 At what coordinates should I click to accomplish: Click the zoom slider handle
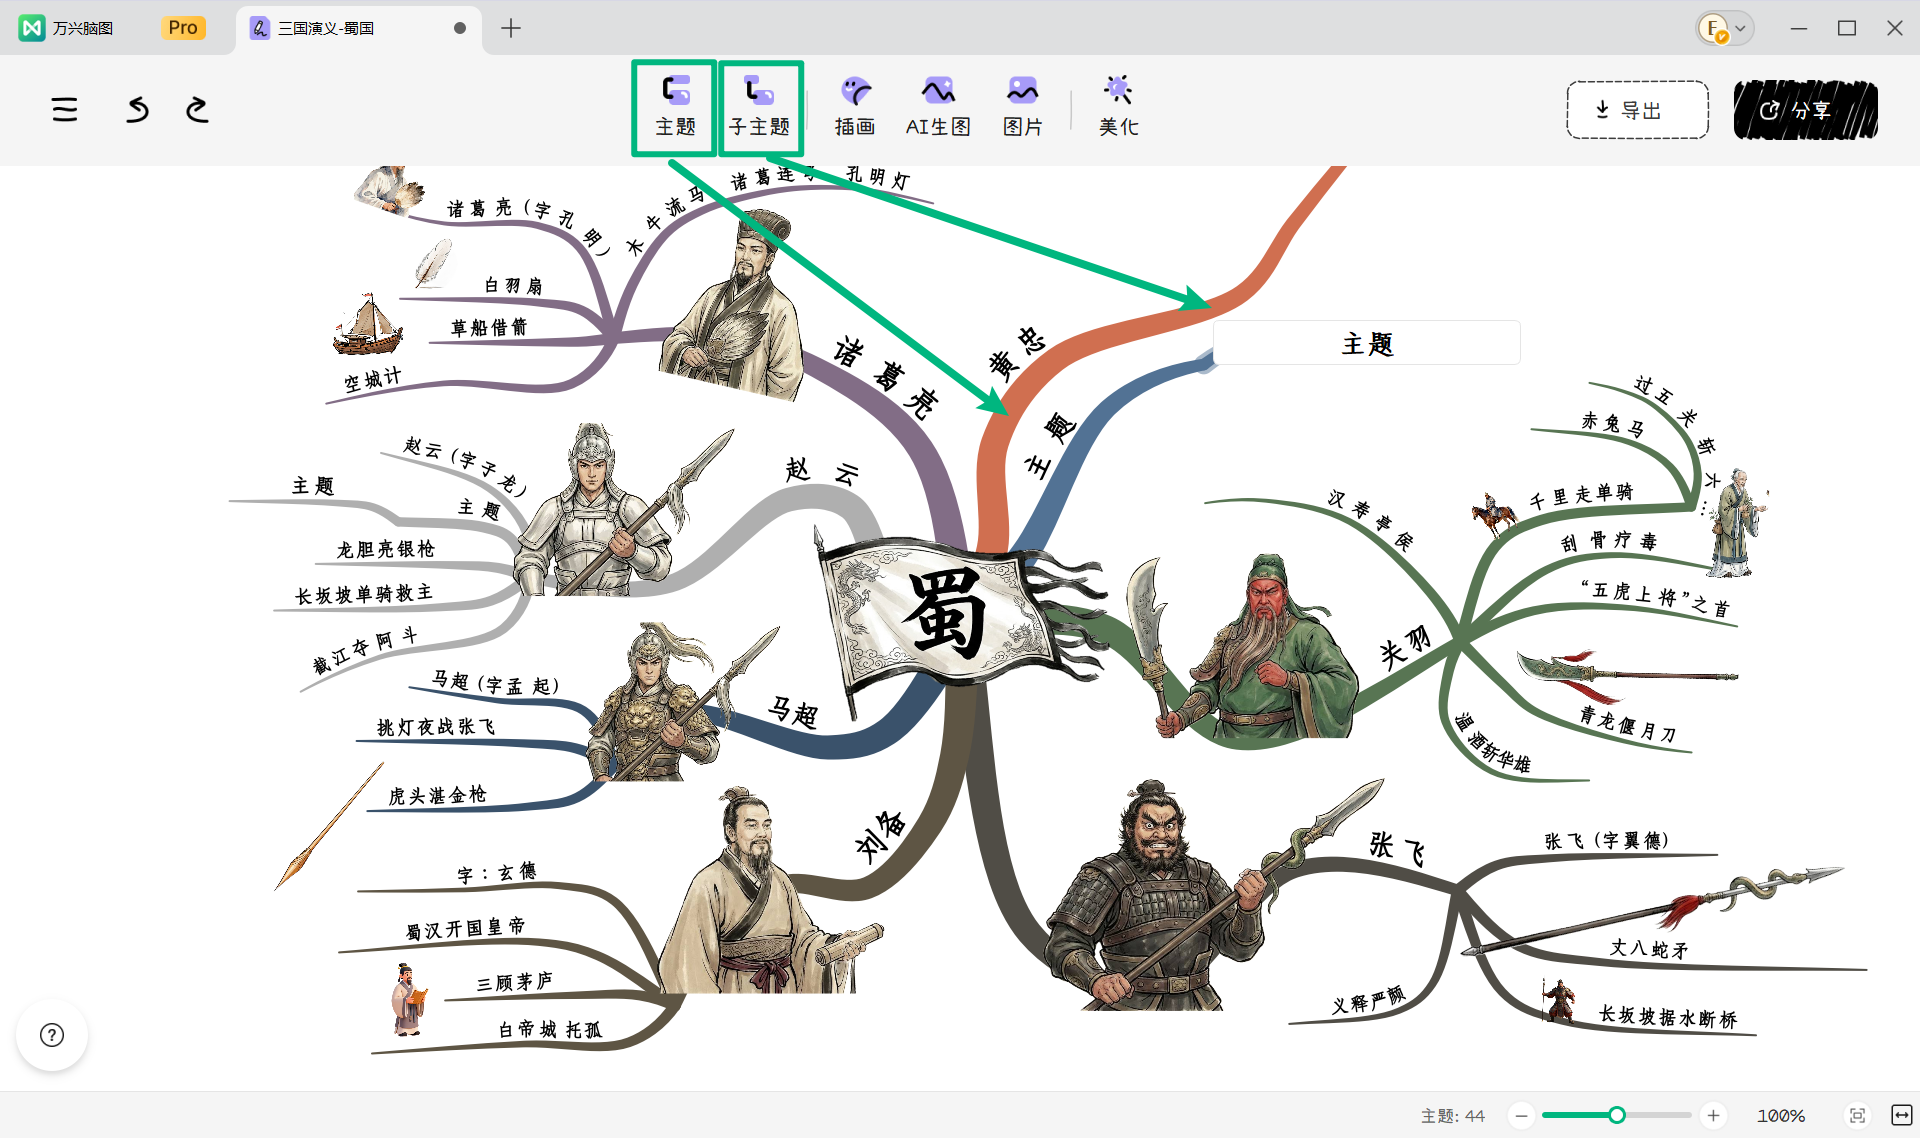coord(1617,1115)
